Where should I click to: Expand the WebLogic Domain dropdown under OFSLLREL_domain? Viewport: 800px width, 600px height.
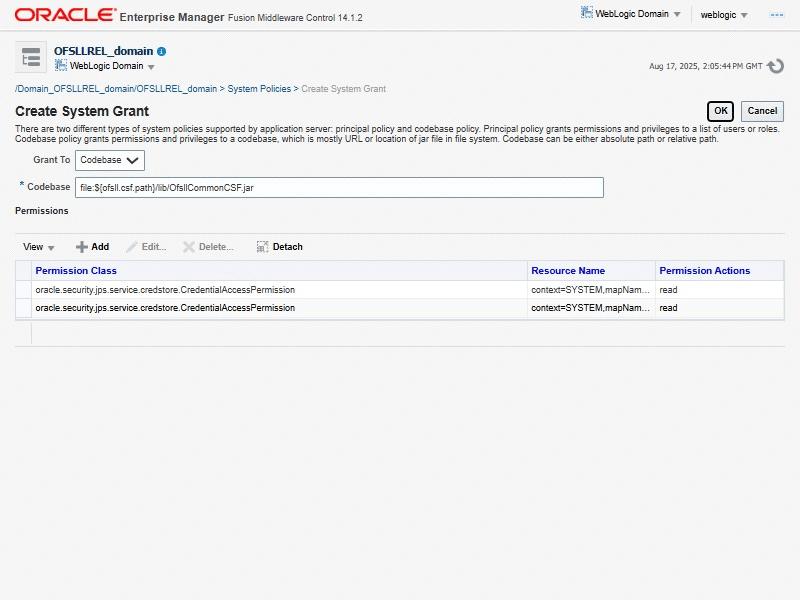coord(151,67)
